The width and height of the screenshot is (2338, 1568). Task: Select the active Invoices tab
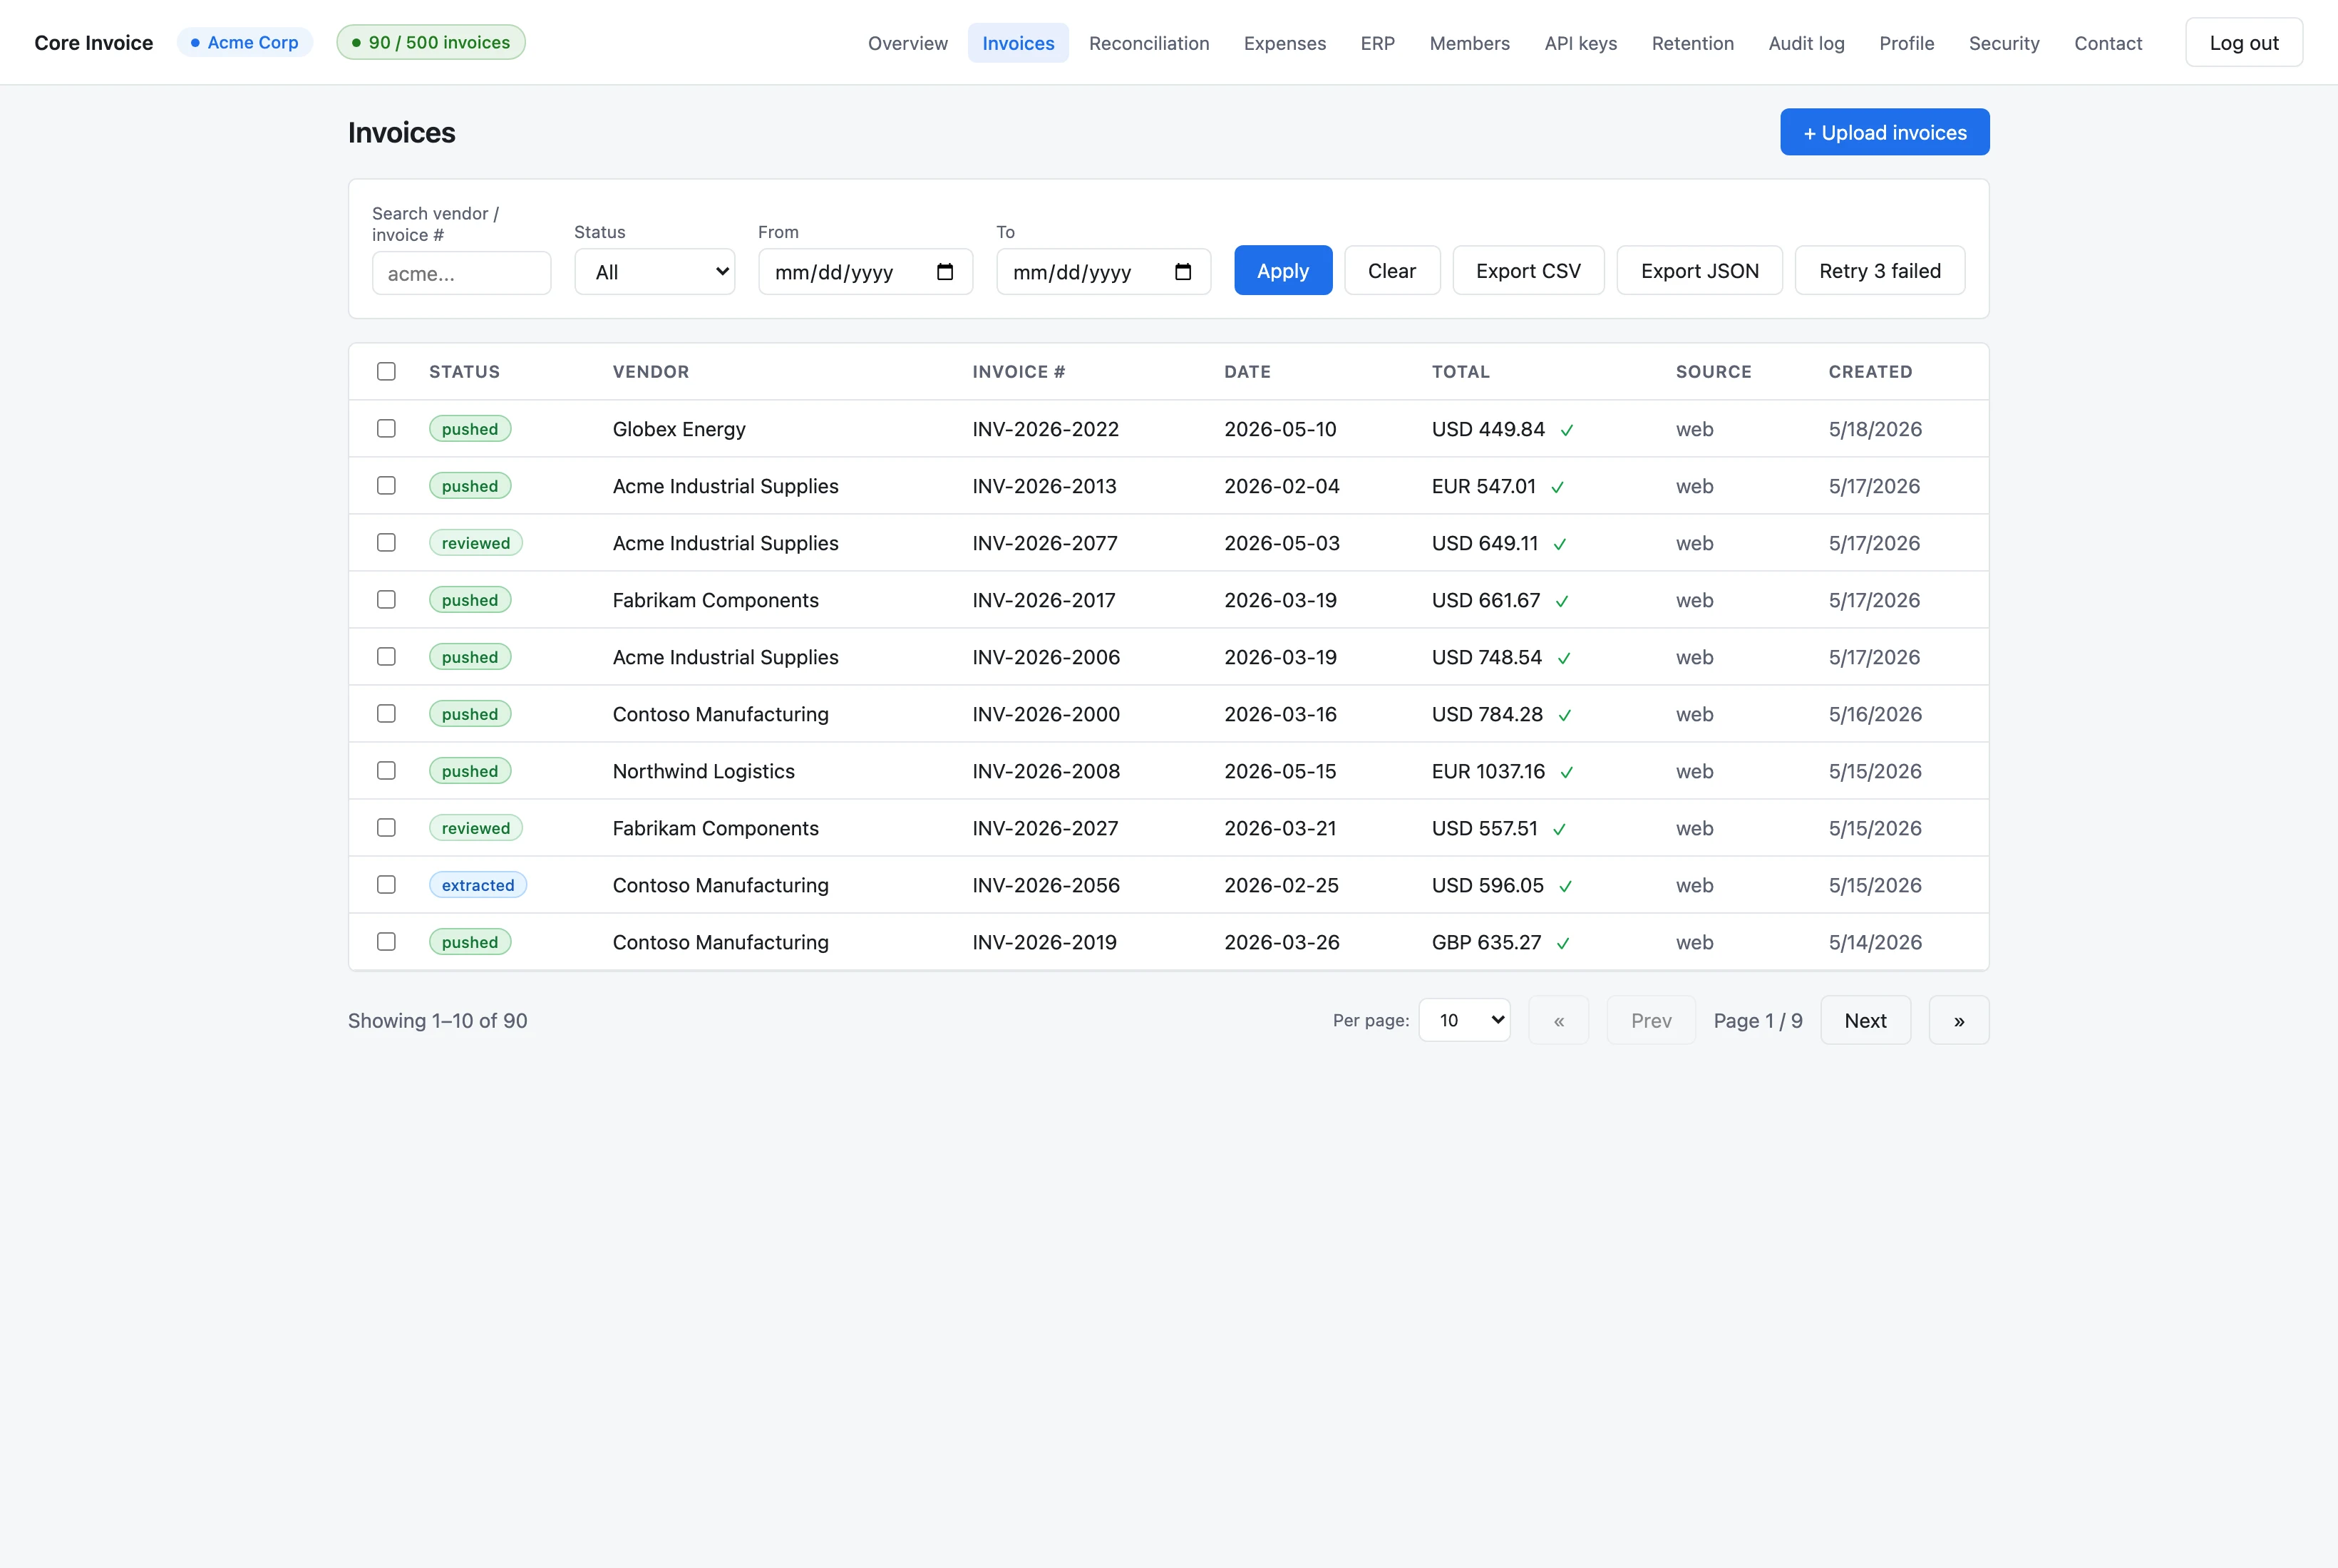point(1018,43)
